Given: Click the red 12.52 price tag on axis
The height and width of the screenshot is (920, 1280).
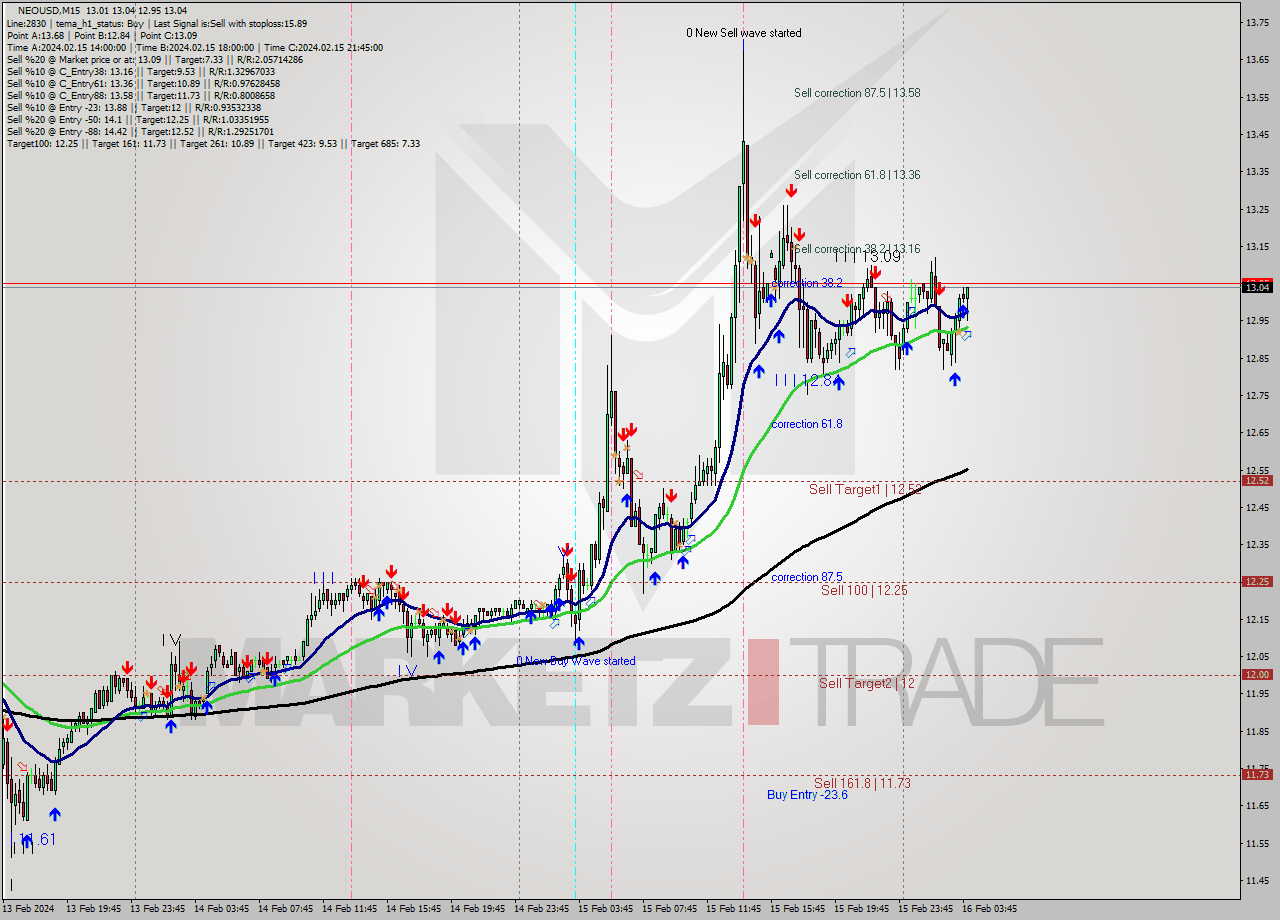Looking at the screenshot, I should [1256, 481].
